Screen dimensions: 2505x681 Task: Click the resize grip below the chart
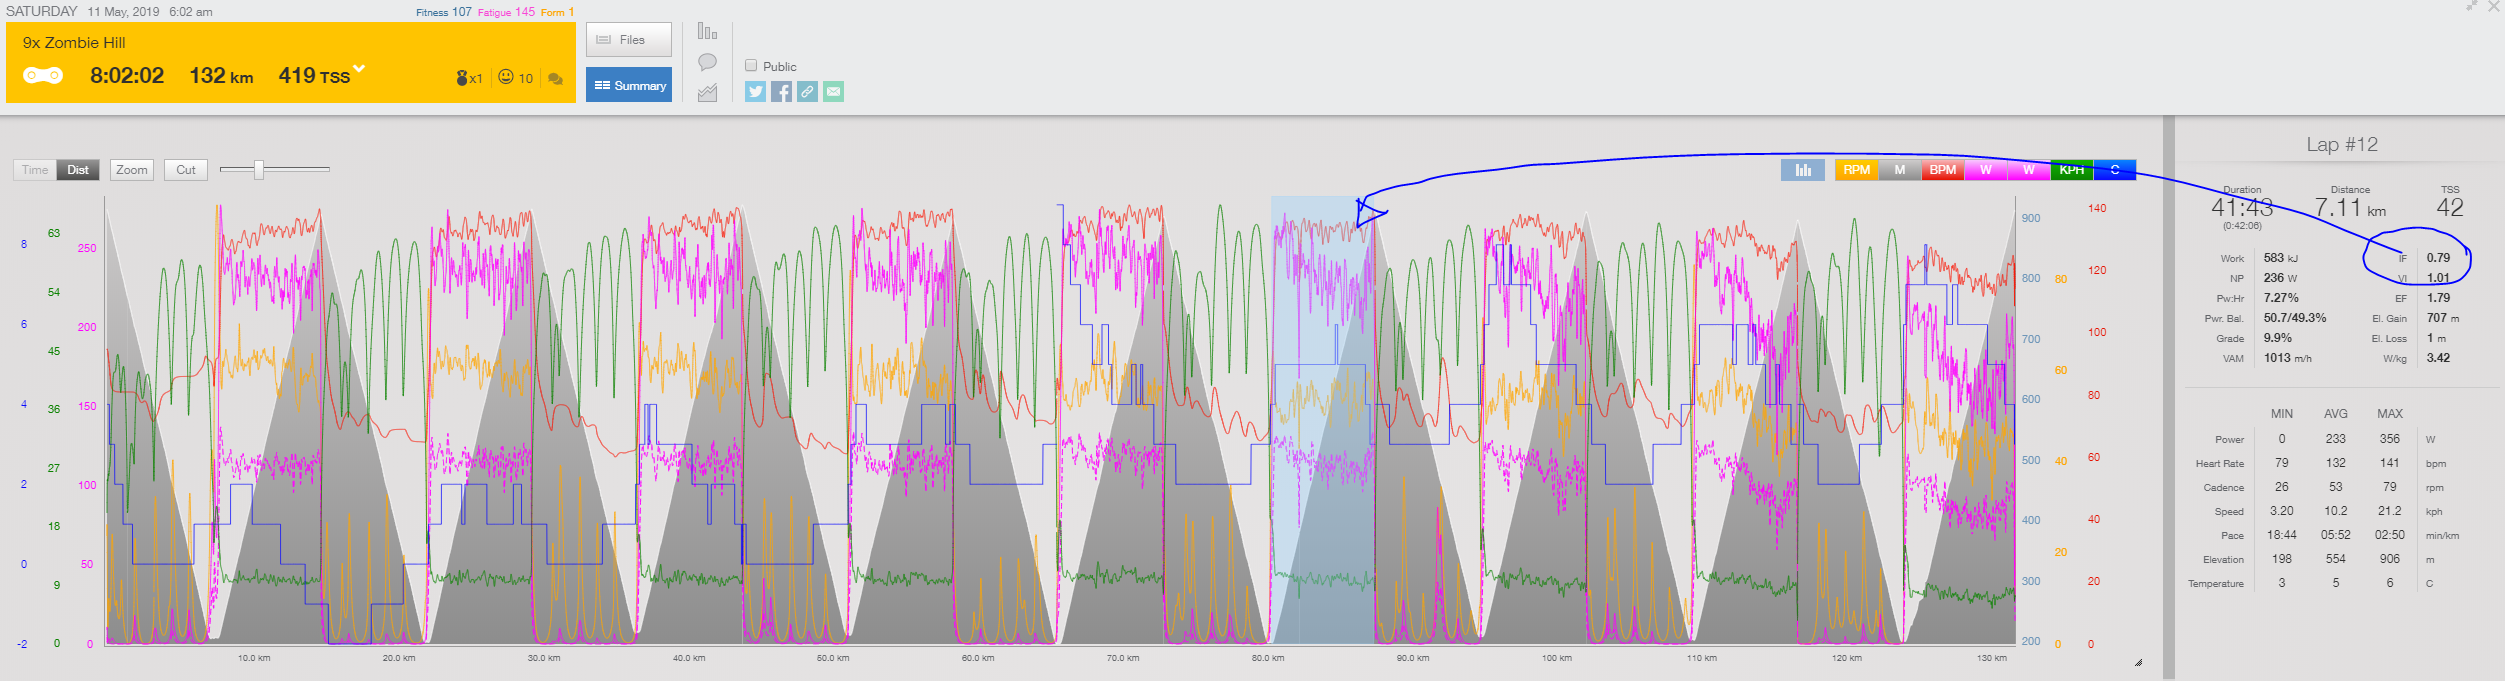pyautogui.click(x=2138, y=662)
